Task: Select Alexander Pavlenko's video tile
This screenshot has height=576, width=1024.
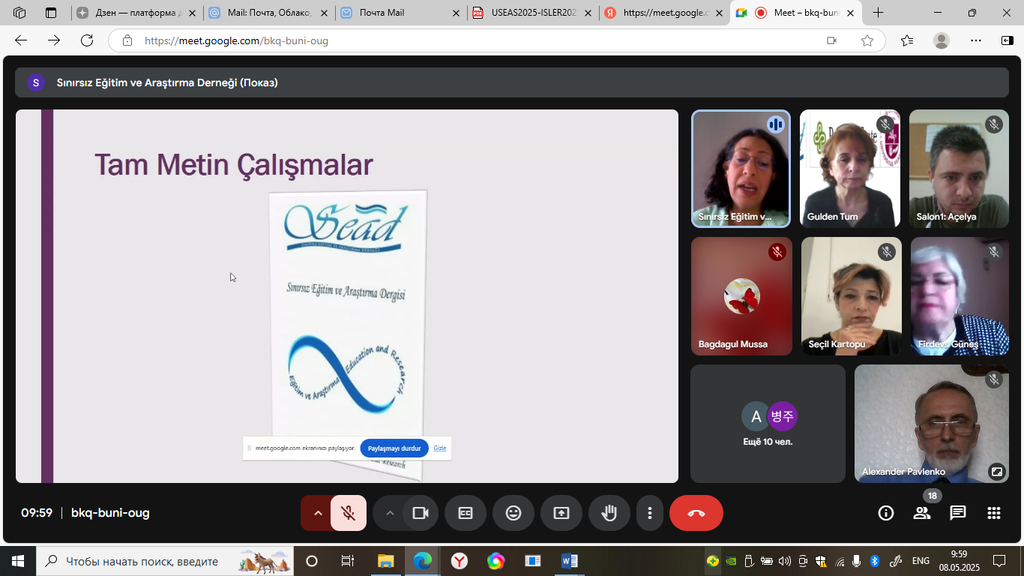Action: coord(930,423)
